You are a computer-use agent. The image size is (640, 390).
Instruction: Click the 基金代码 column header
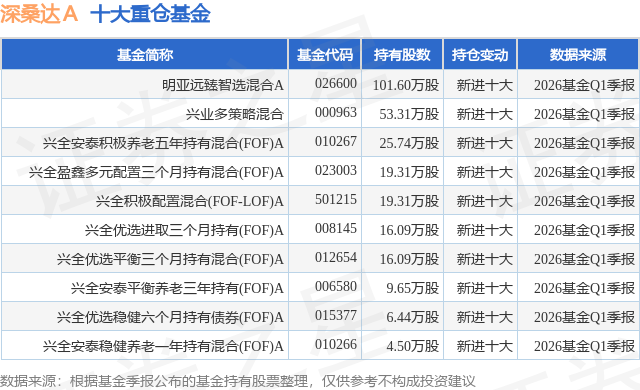coord(324,55)
